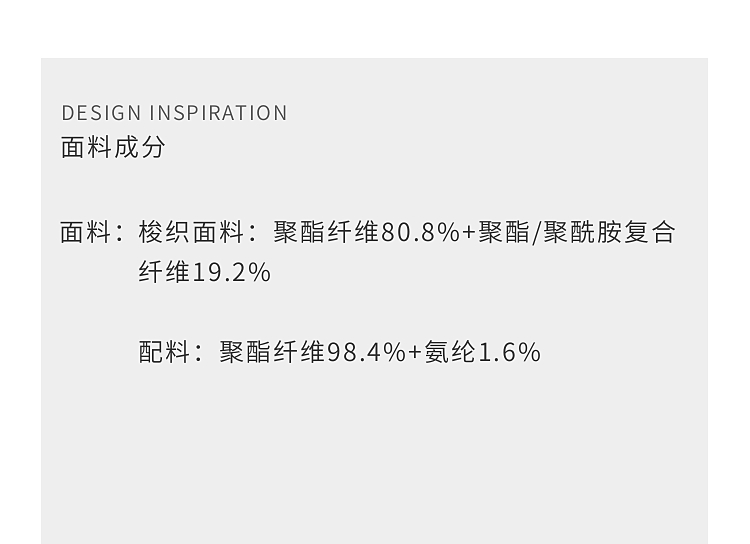The width and height of the screenshot is (750, 544).
Task: Click the 聚酰胺复合 text
Action: pyautogui.click(x=610, y=233)
